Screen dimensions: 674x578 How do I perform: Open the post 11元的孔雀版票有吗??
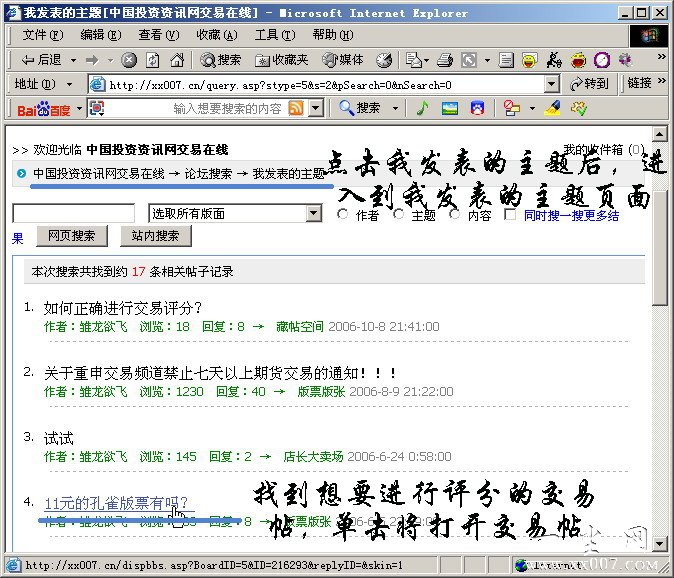pyautogui.click(x=115, y=503)
